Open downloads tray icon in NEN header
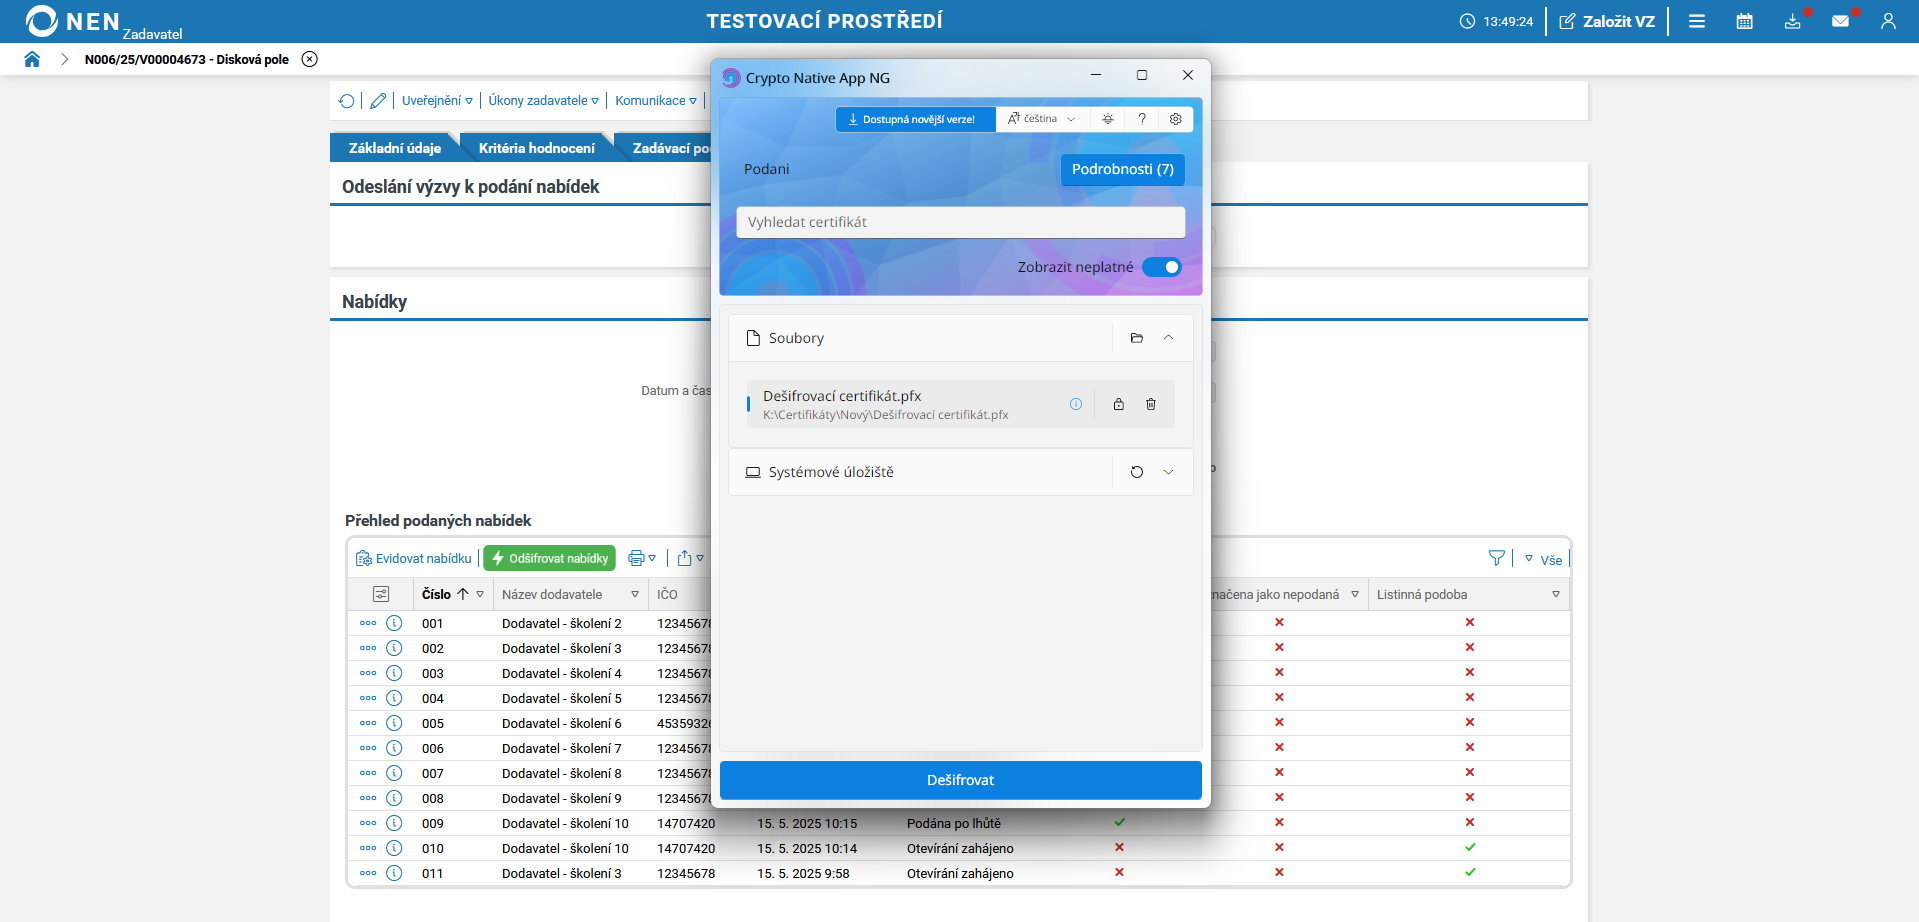Image resolution: width=1919 pixels, height=922 pixels. coord(1793,21)
